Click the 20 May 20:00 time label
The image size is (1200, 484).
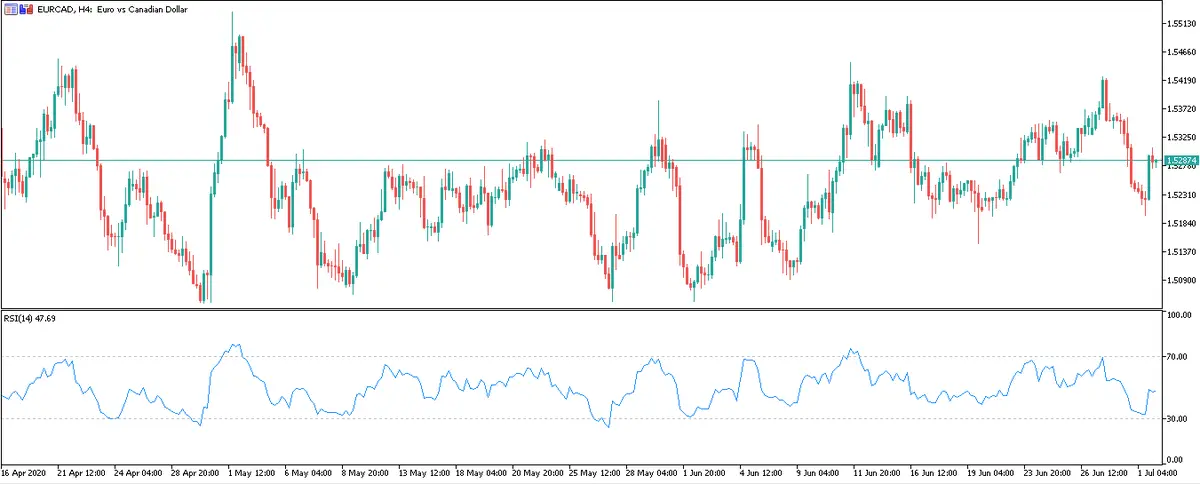[x=538, y=471]
